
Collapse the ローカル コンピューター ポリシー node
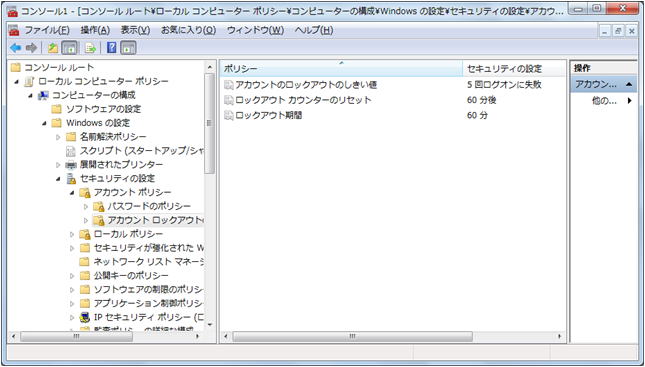click(x=17, y=82)
